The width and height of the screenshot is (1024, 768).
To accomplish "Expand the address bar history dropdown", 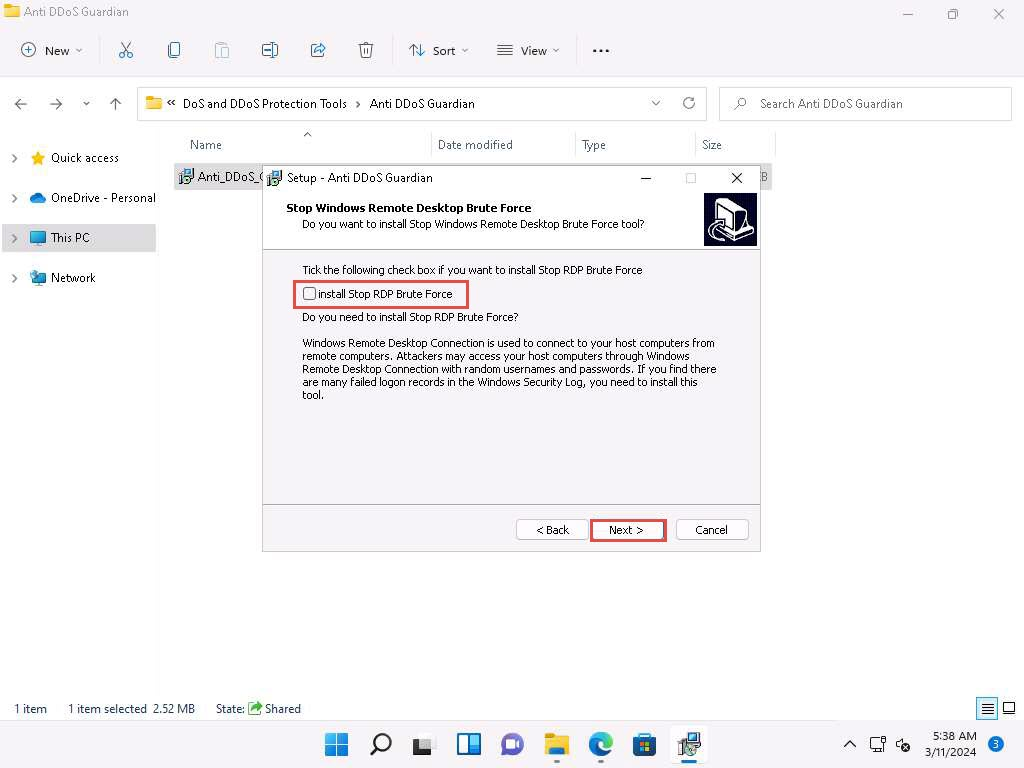I will coord(656,103).
